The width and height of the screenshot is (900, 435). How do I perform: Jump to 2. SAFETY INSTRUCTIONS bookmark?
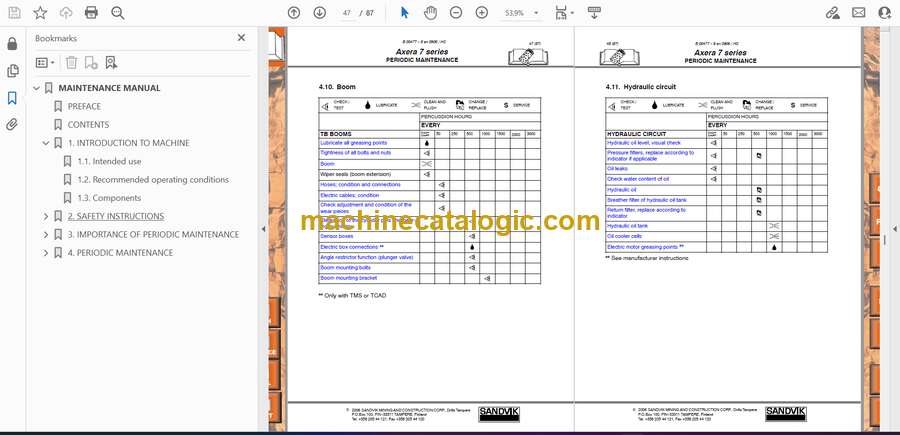(116, 216)
